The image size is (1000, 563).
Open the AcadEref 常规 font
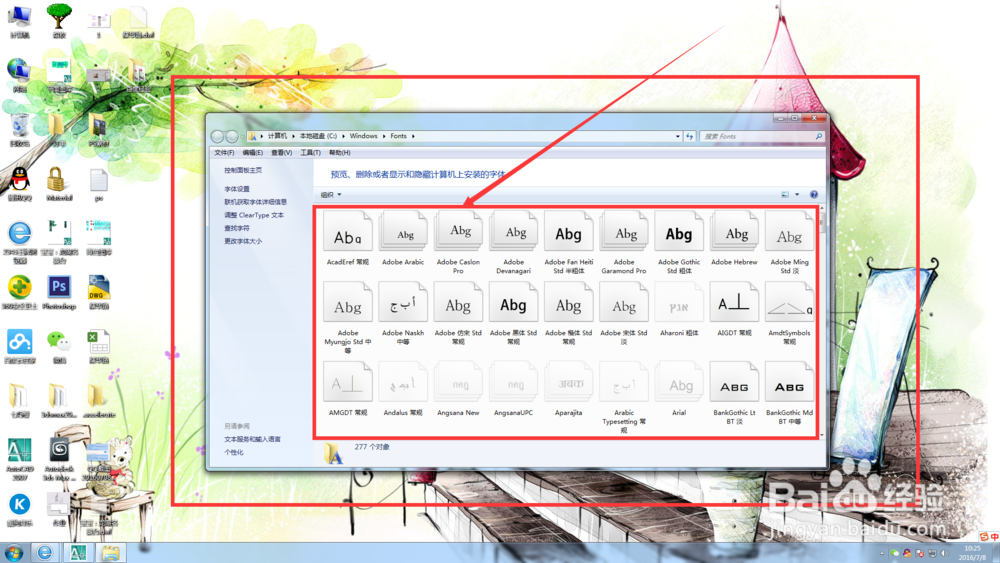pos(348,239)
